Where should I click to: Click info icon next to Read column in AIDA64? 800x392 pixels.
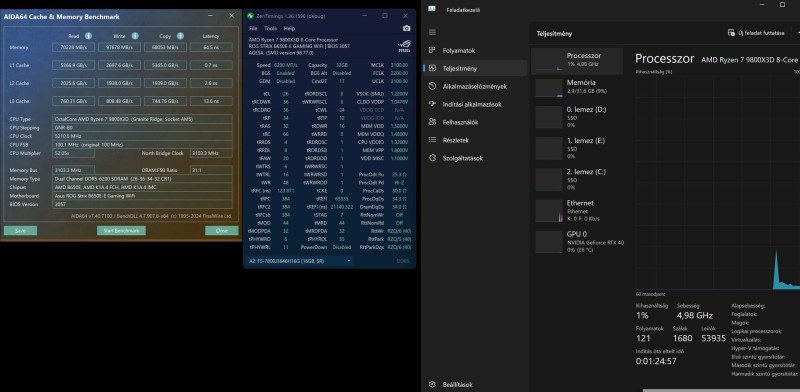click(x=88, y=36)
